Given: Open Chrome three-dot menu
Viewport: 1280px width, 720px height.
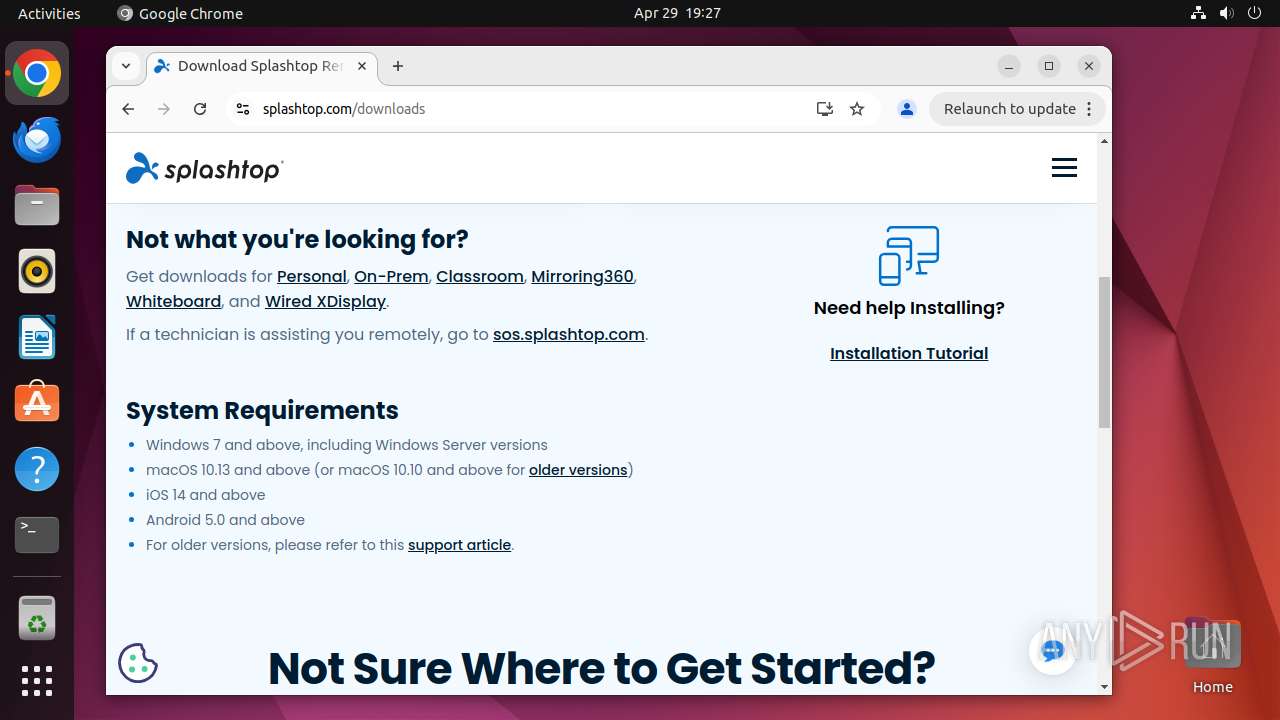Looking at the screenshot, I should (x=1089, y=109).
